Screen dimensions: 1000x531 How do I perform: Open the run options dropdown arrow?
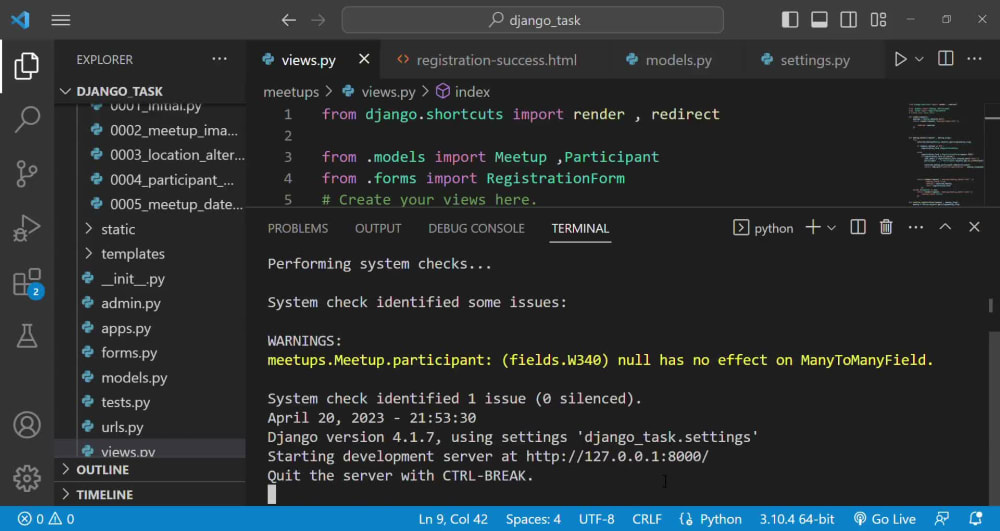point(919,59)
